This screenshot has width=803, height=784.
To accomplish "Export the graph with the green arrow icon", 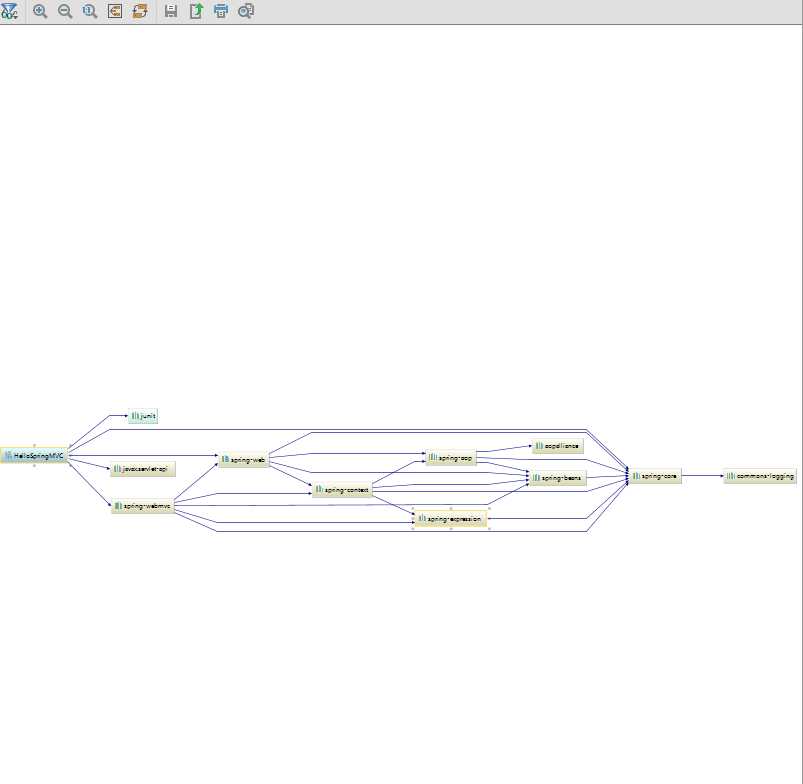I will click(x=197, y=11).
